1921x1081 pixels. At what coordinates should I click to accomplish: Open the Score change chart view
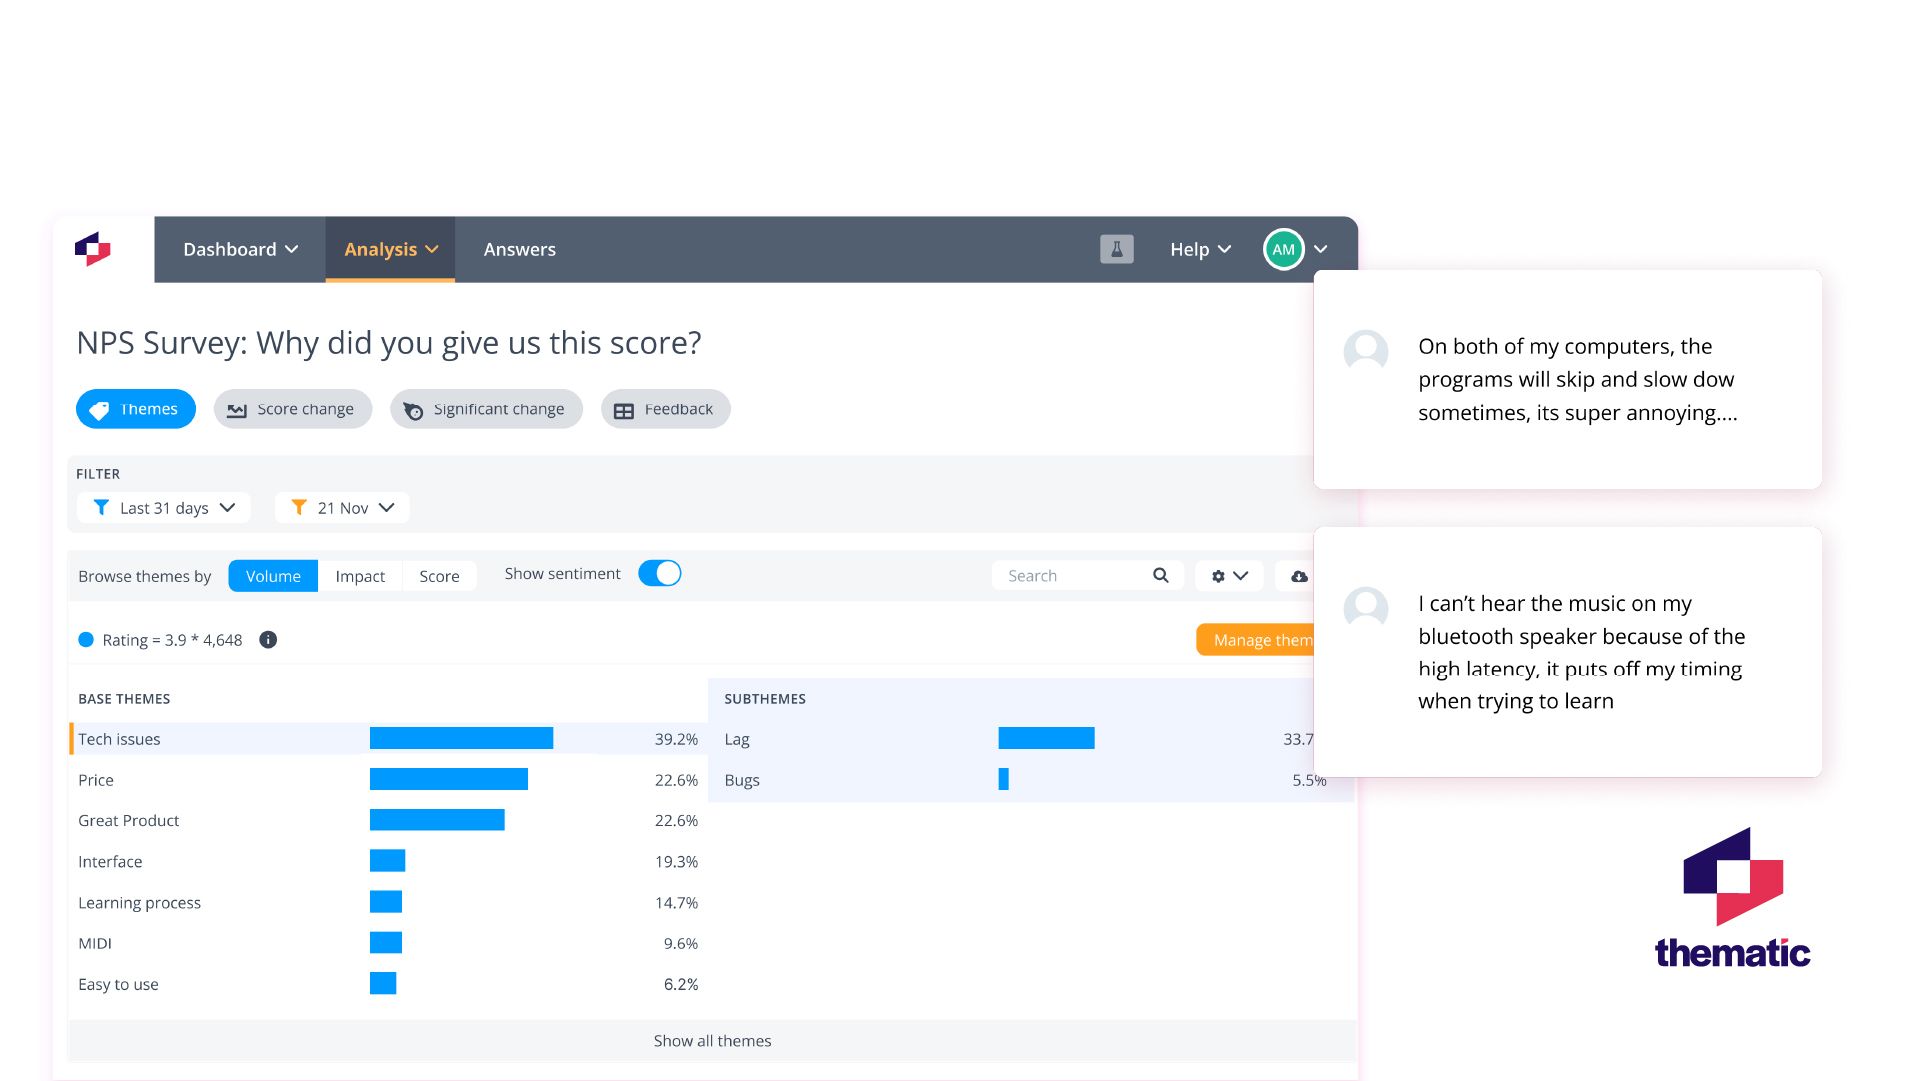(x=292, y=408)
